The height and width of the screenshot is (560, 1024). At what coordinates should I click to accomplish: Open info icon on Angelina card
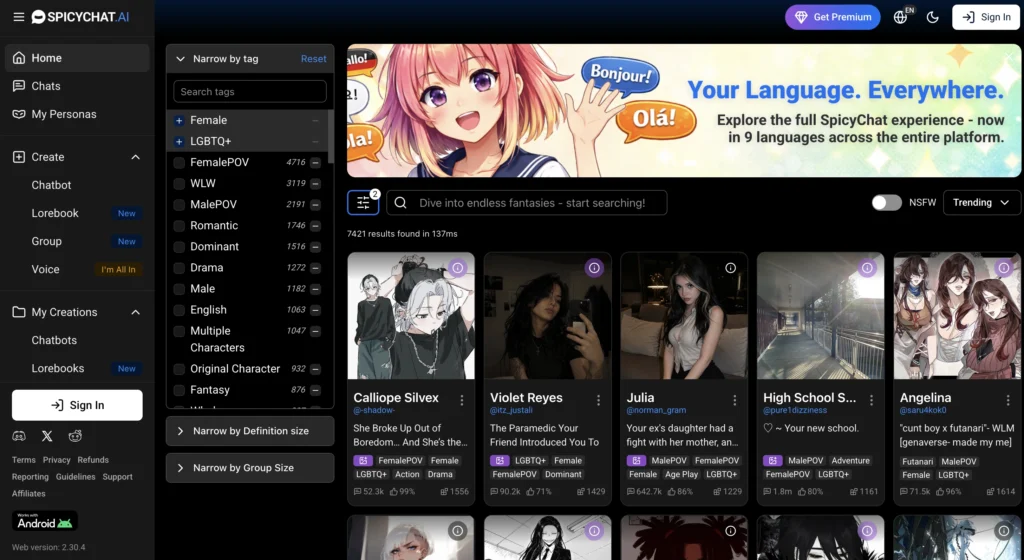[1004, 268]
